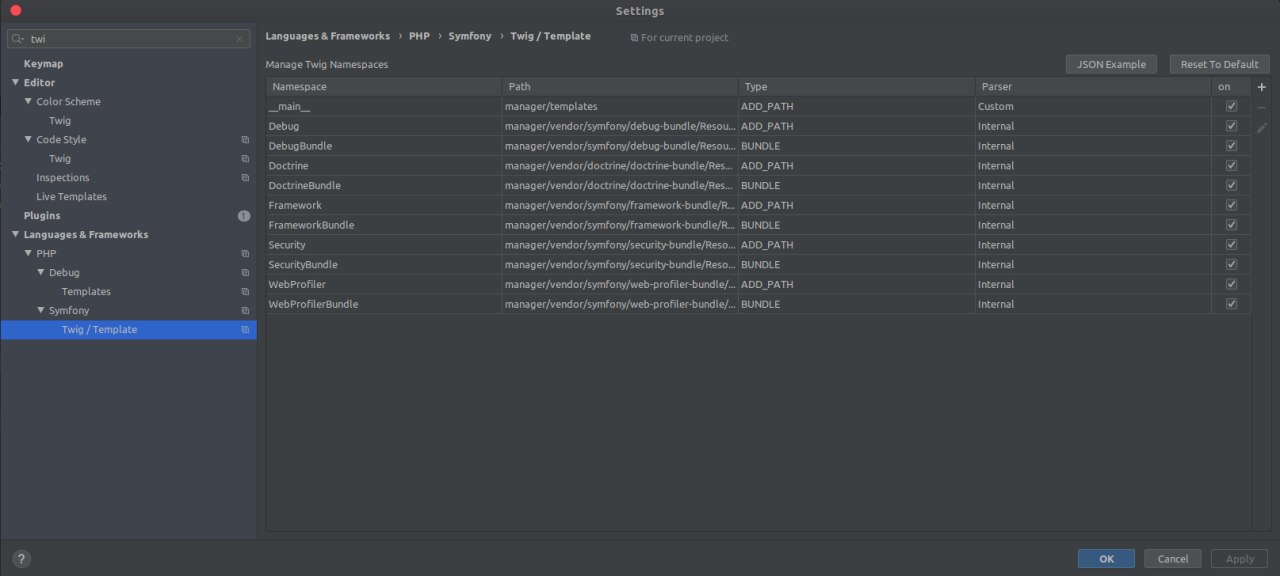This screenshot has height=576, width=1280.
Task: Add a new Twig namespace with plus icon
Action: [x=1261, y=87]
